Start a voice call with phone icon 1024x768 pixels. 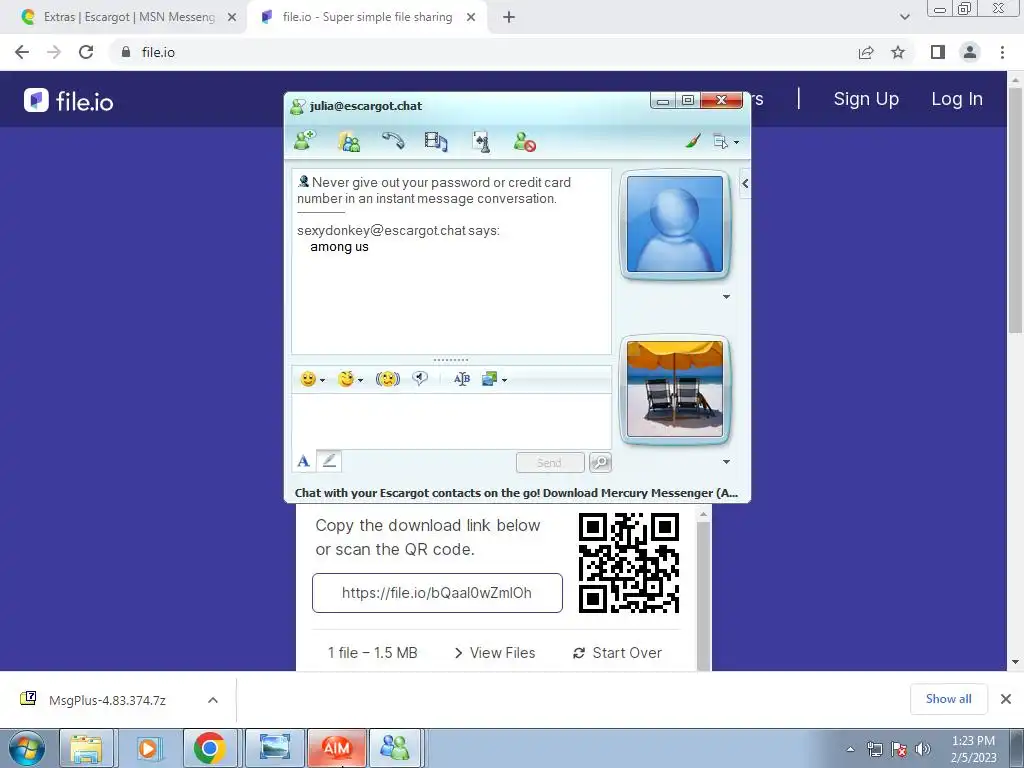tap(393, 141)
